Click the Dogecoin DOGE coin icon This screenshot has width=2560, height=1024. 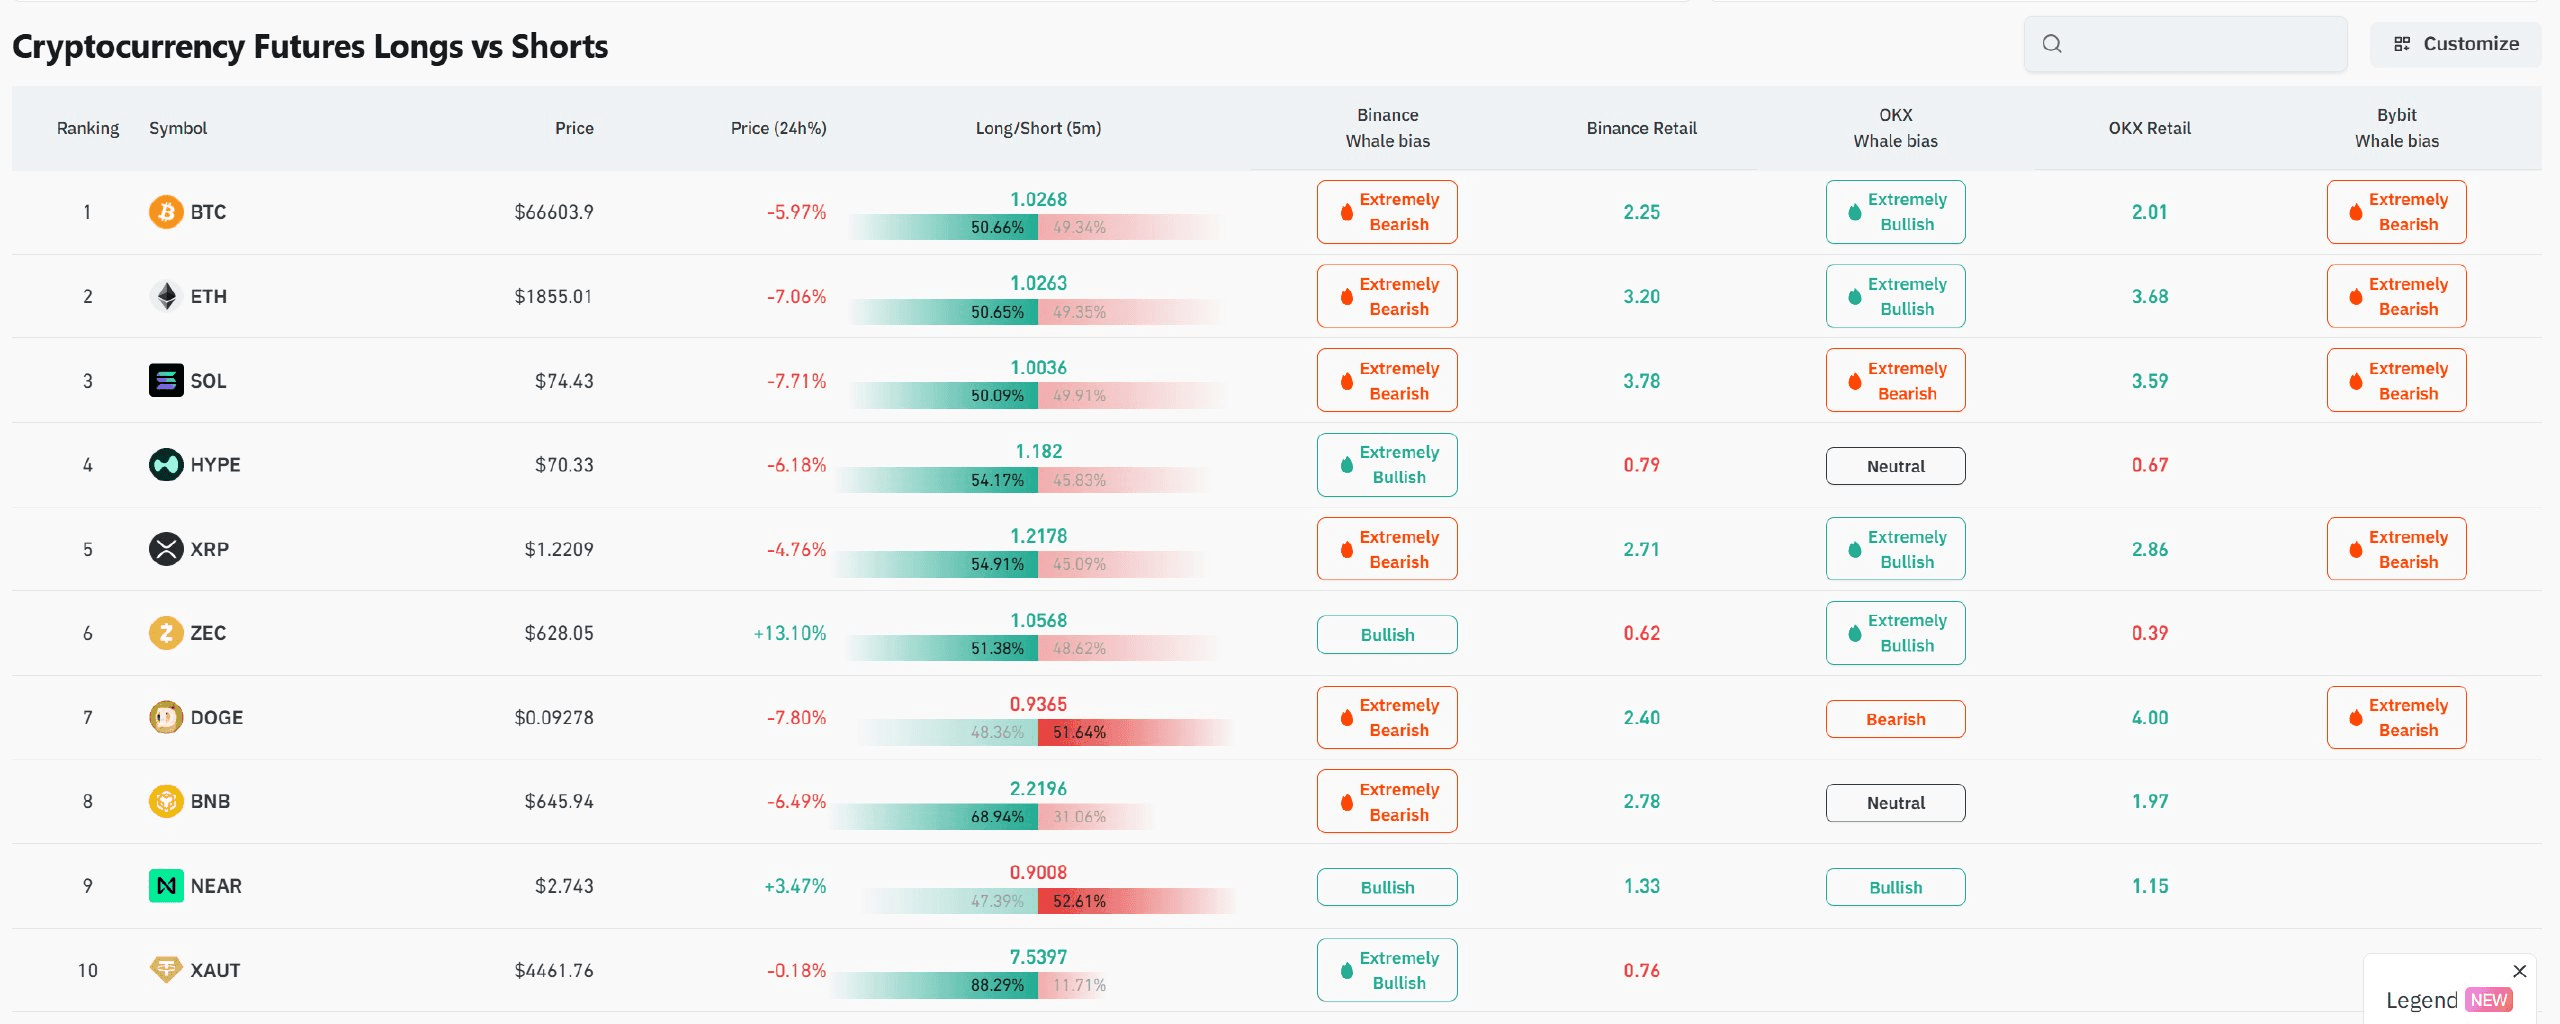[166, 717]
